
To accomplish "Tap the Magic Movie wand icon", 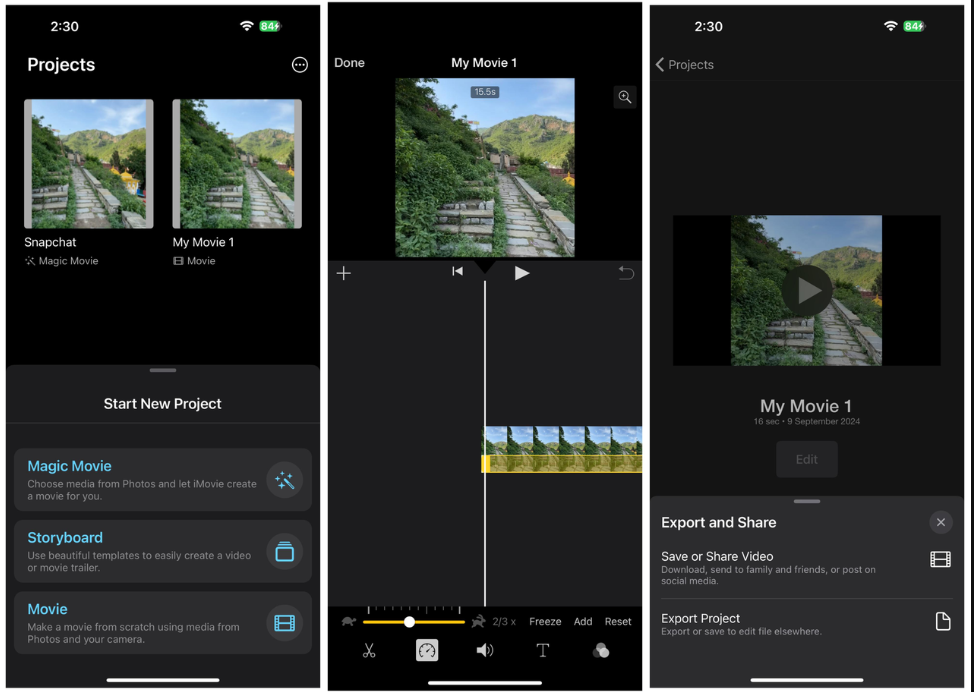I will 284,480.
